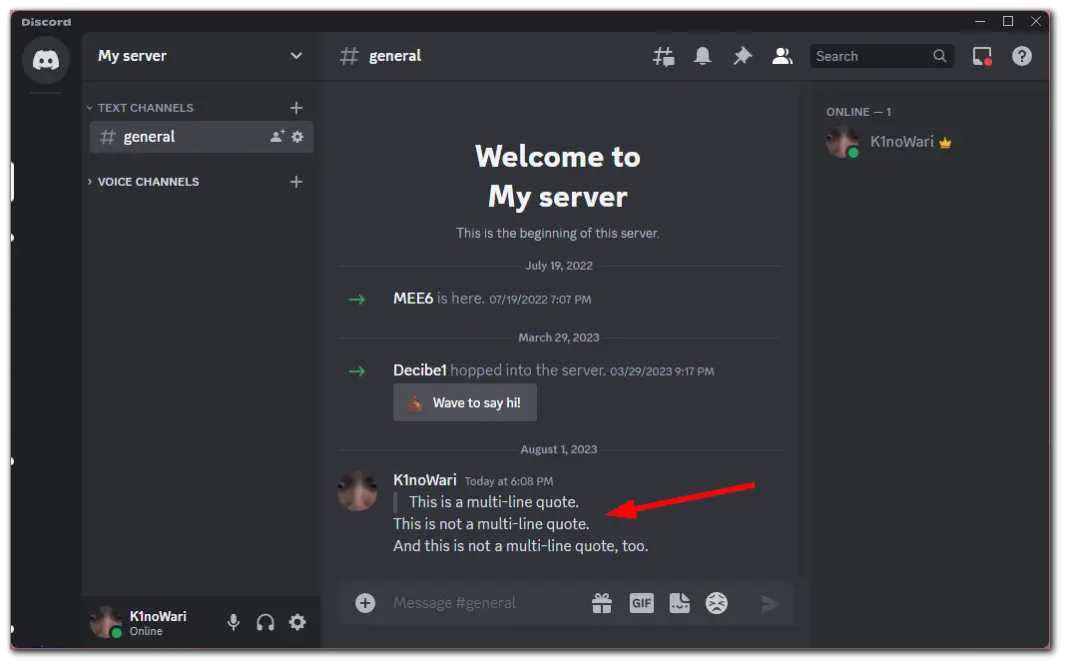The image size is (1068, 667).
Task: Deafen with the headphones toggle
Action: [265, 621]
